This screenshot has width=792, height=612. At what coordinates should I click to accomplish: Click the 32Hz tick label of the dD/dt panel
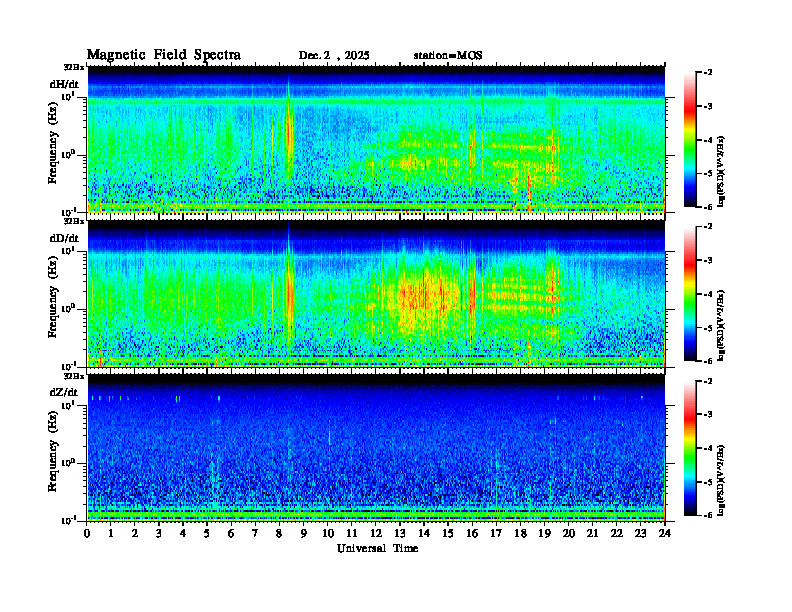coord(74,222)
